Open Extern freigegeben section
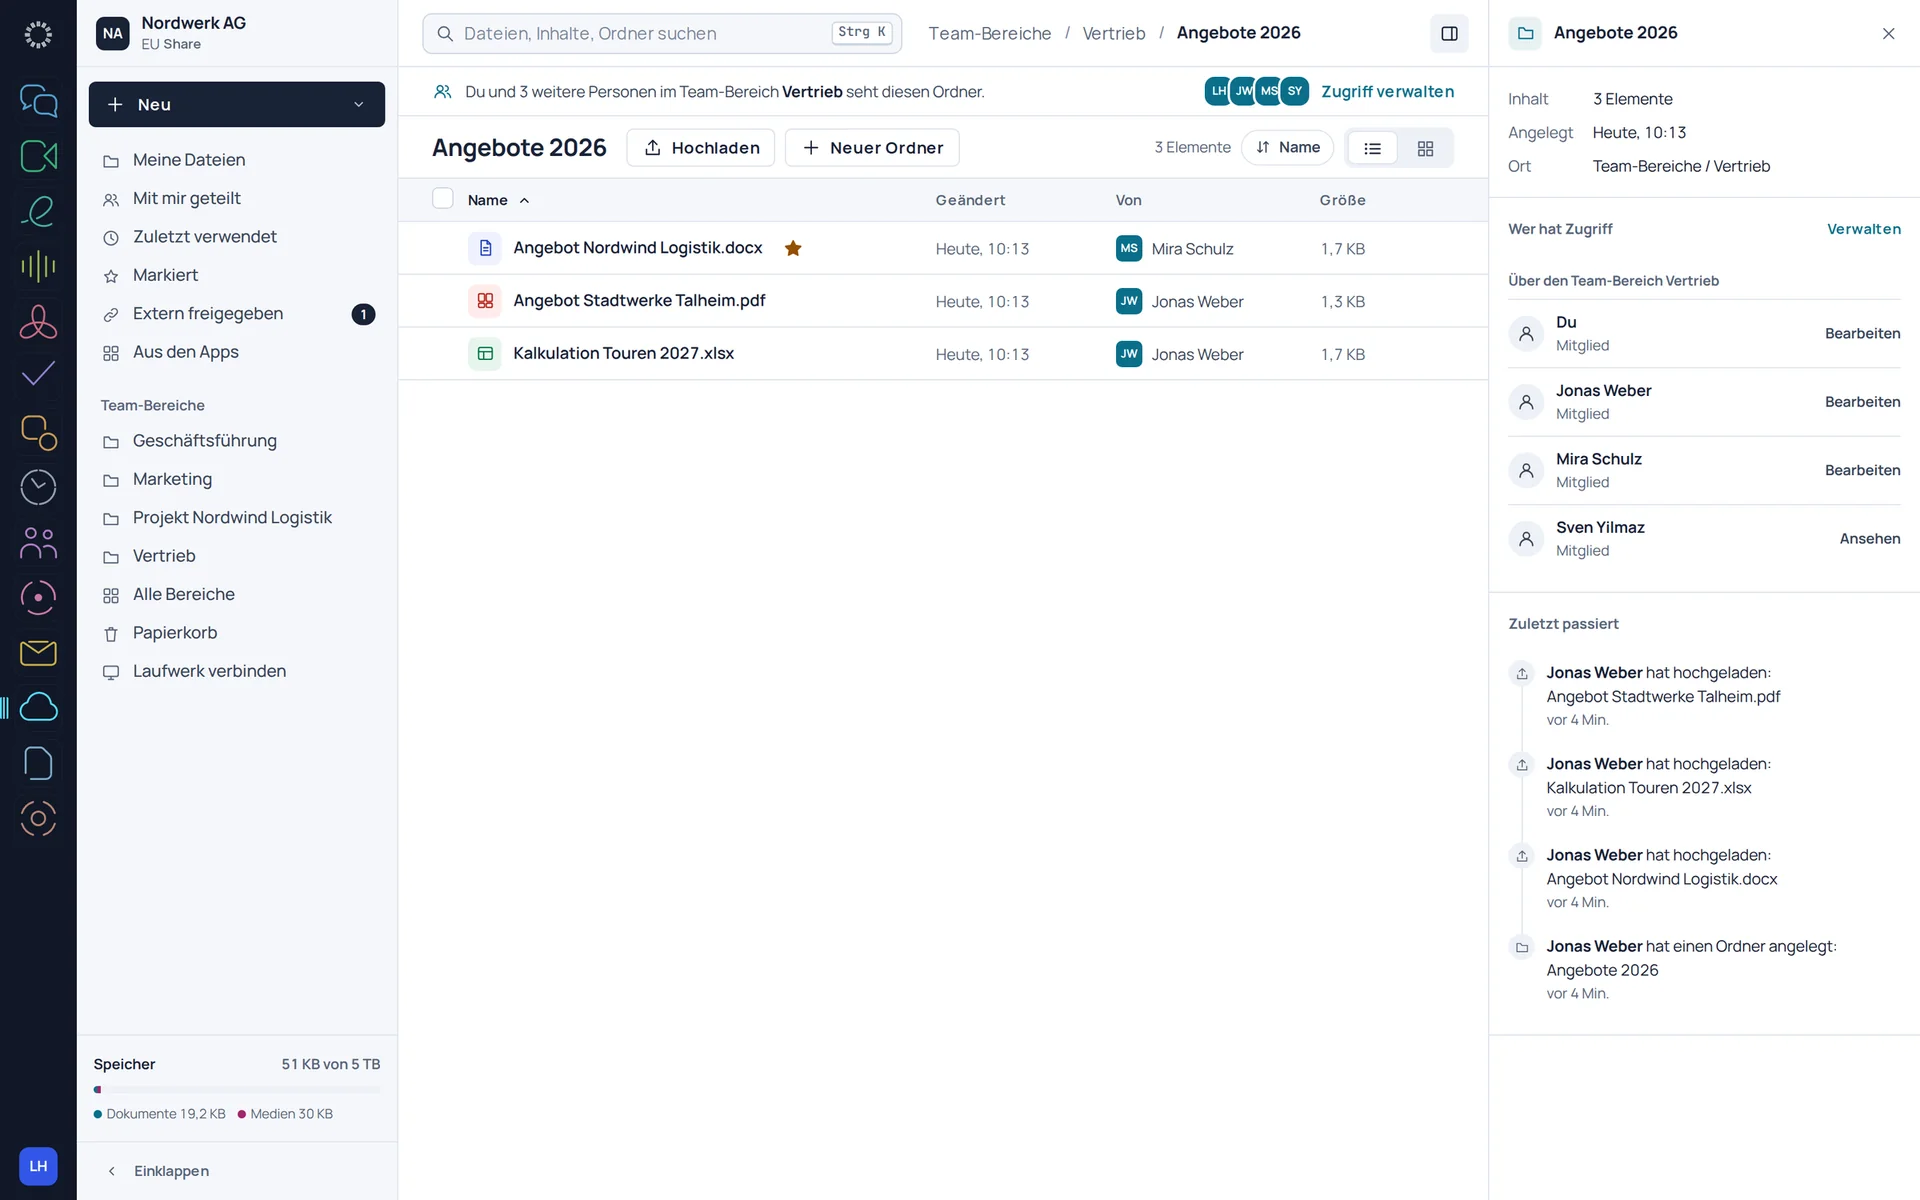The image size is (1920, 1200). [237, 313]
